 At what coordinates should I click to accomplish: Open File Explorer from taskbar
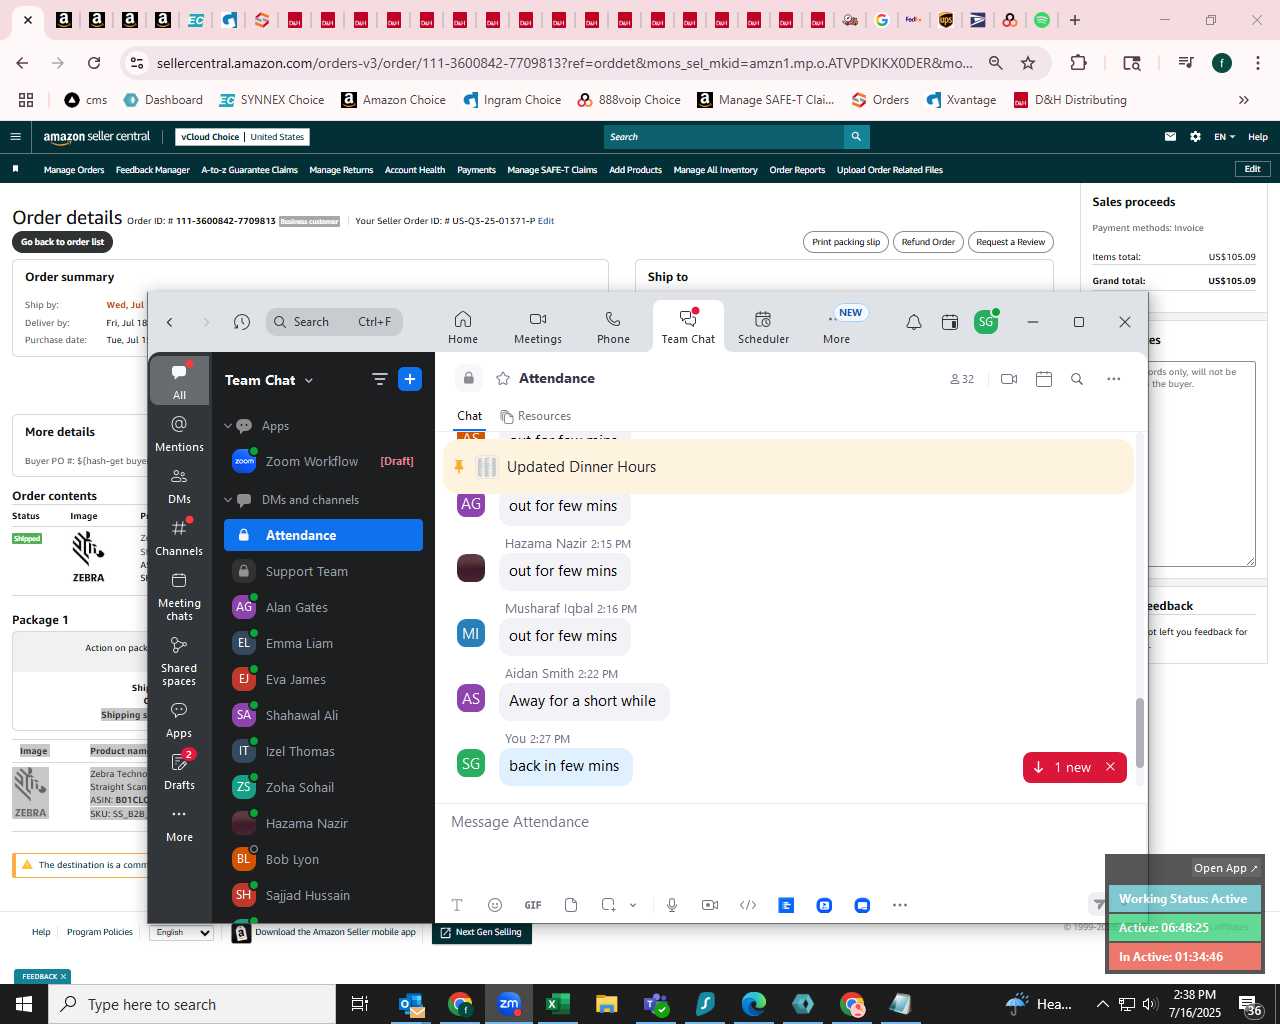[607, 1004]
